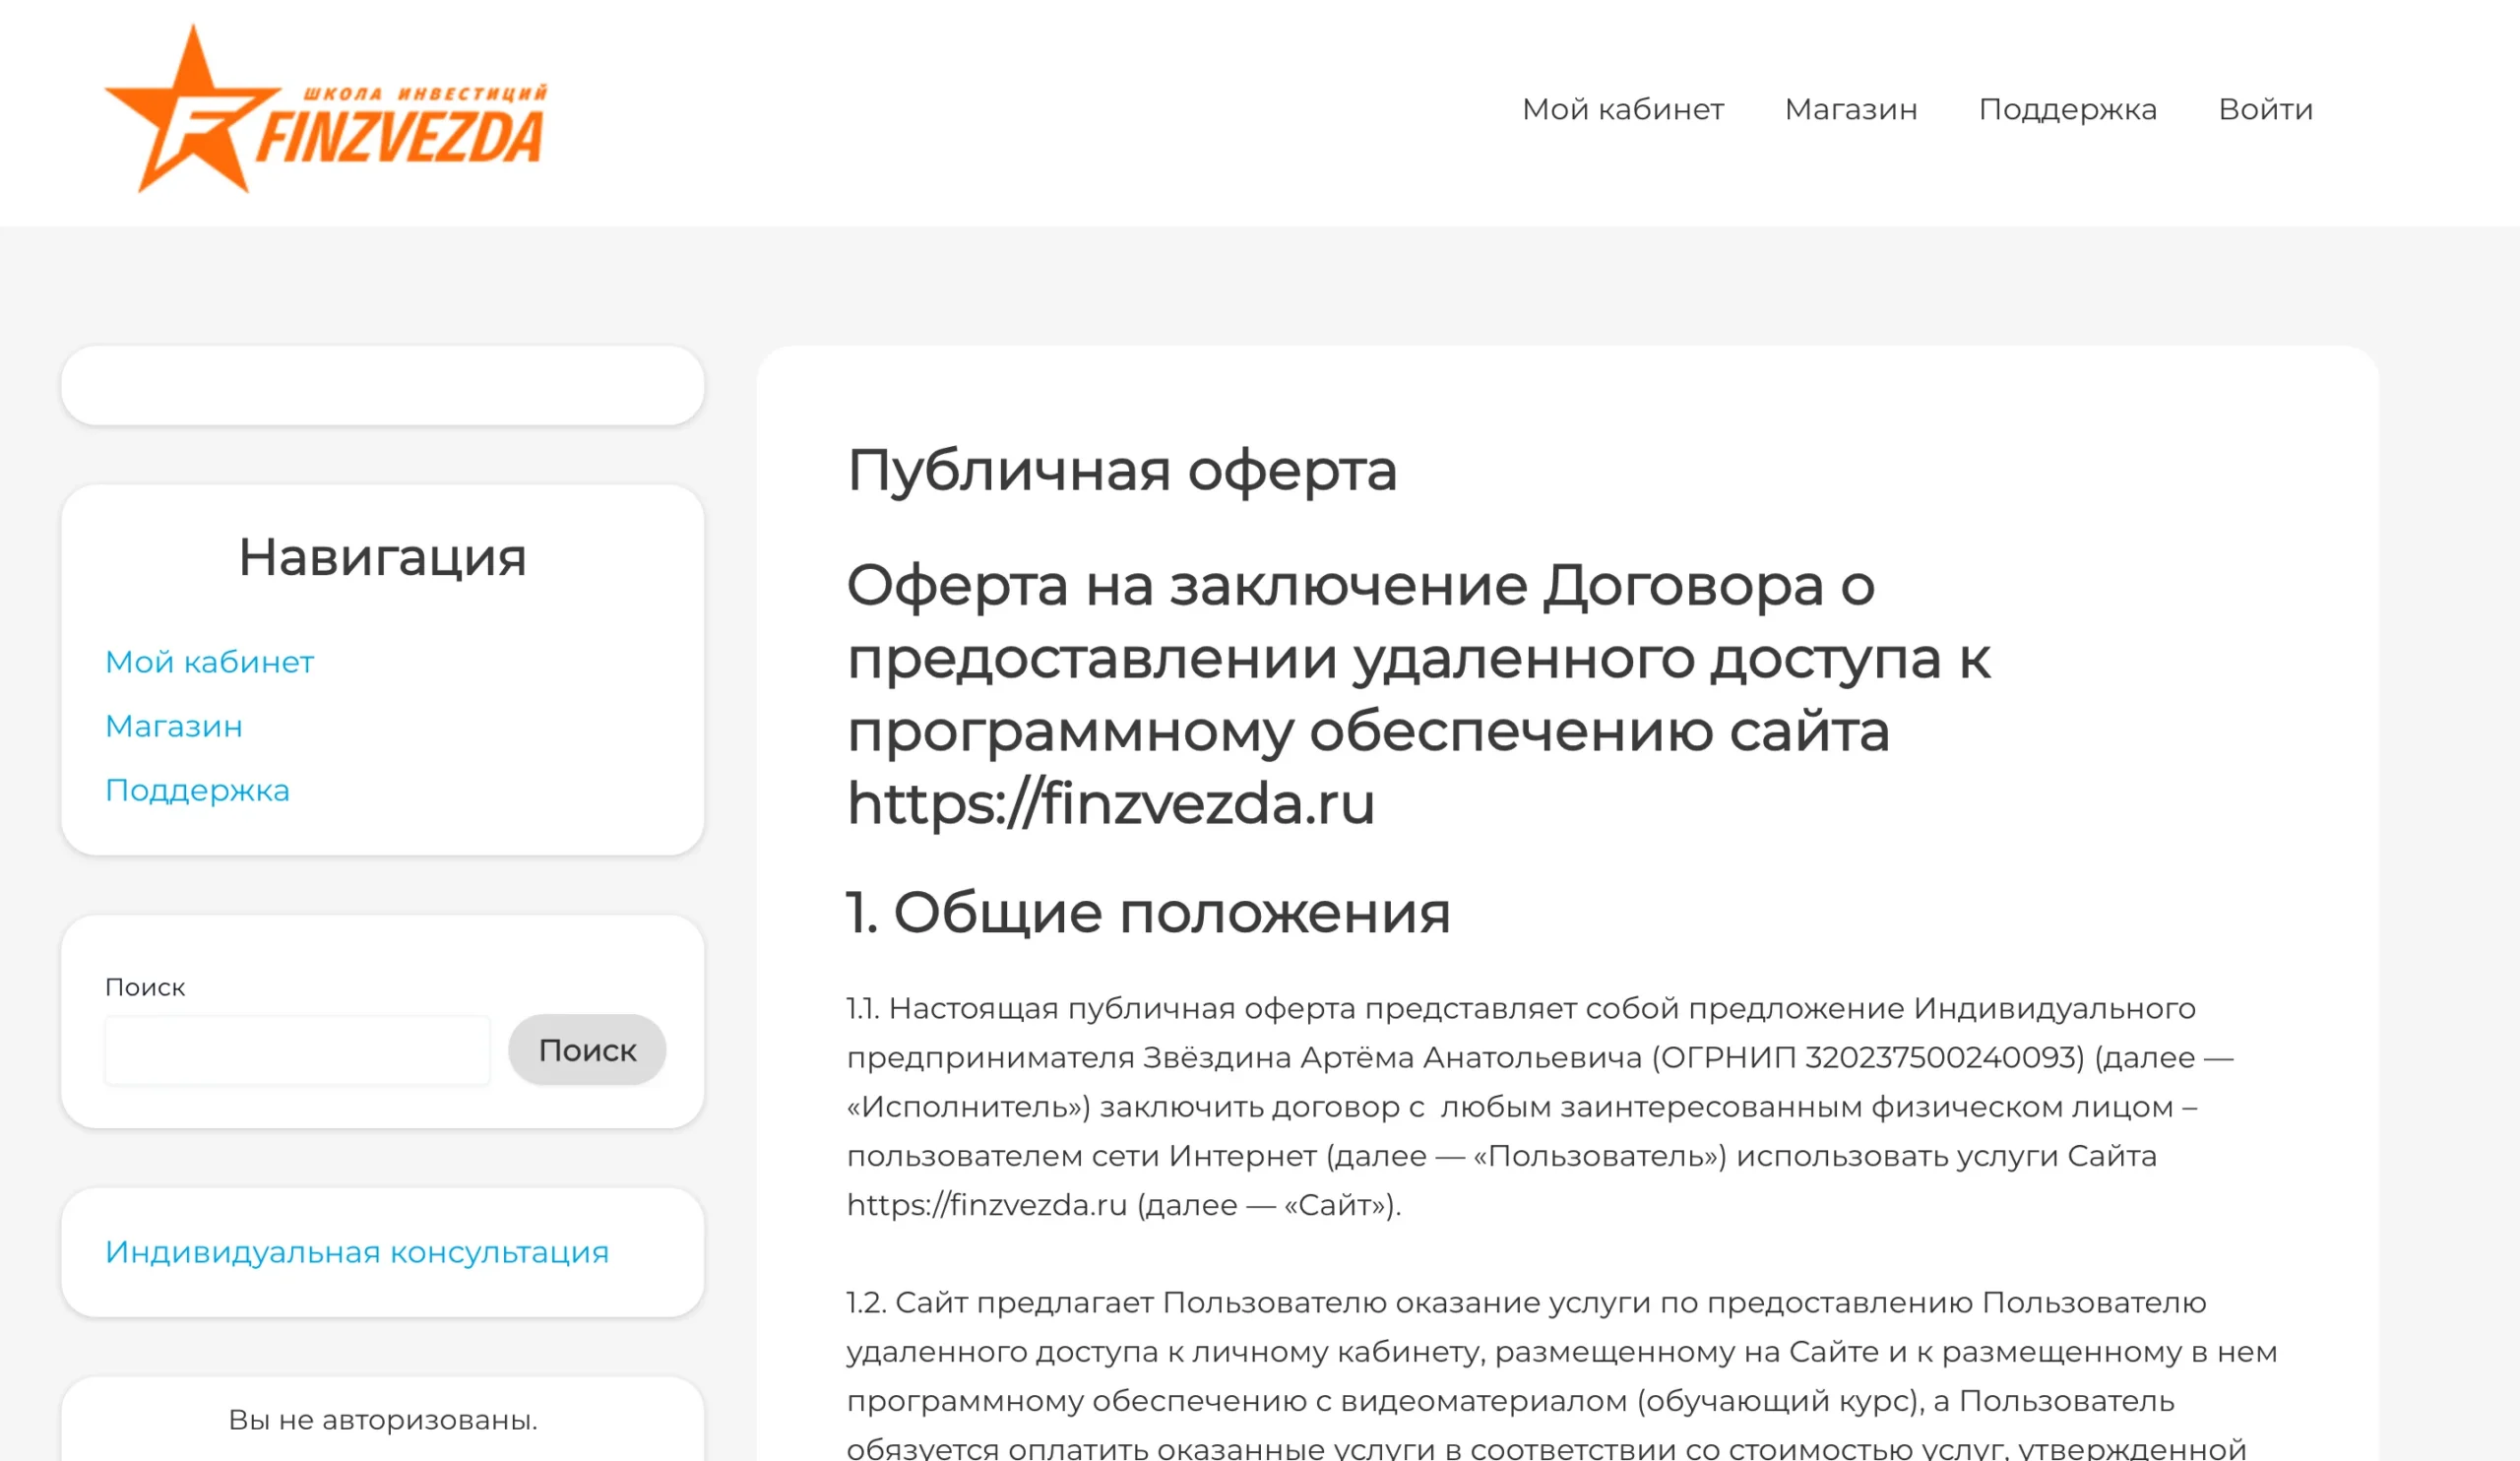This screenshot has width=2520, height=1461.
Task: Open the "Мой кабинет" link under Навигация
Action: click(x=210, y=662)
